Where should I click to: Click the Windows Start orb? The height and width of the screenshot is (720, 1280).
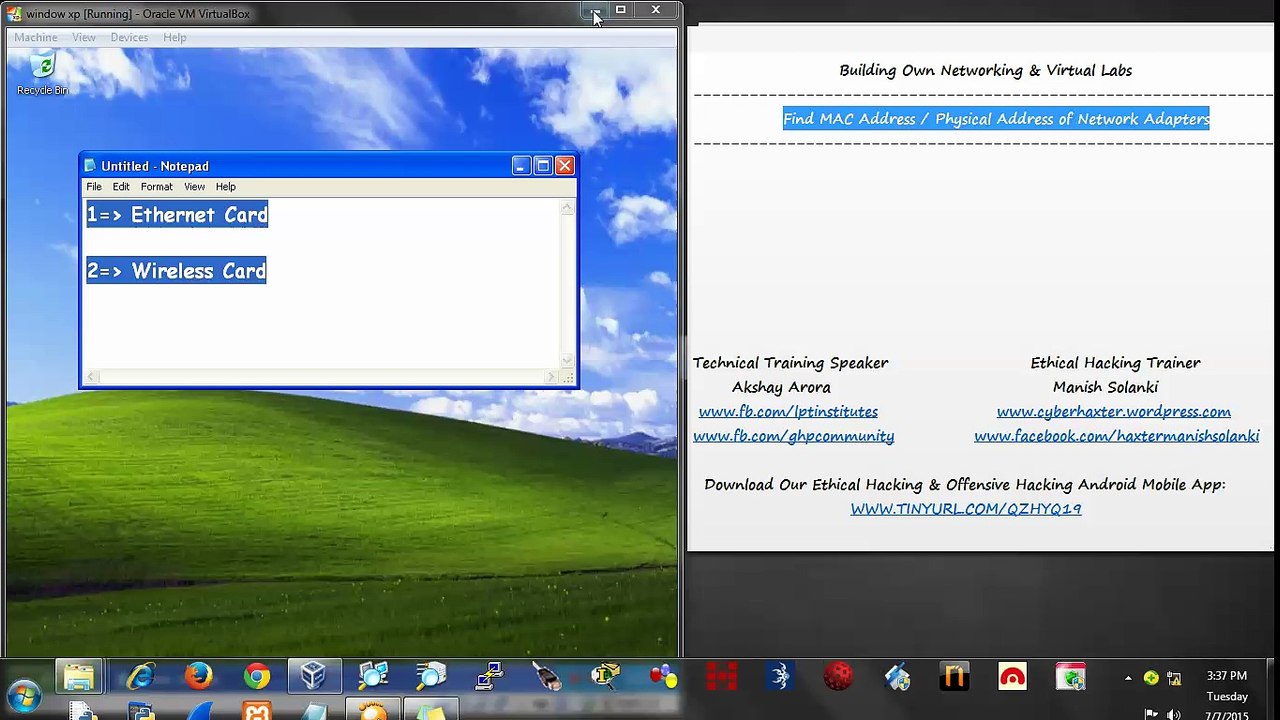[x=22, y=696]
